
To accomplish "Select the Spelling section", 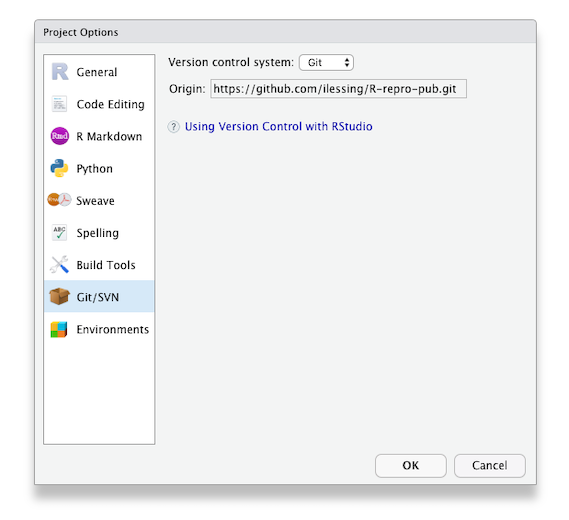I will coord(99,232).
